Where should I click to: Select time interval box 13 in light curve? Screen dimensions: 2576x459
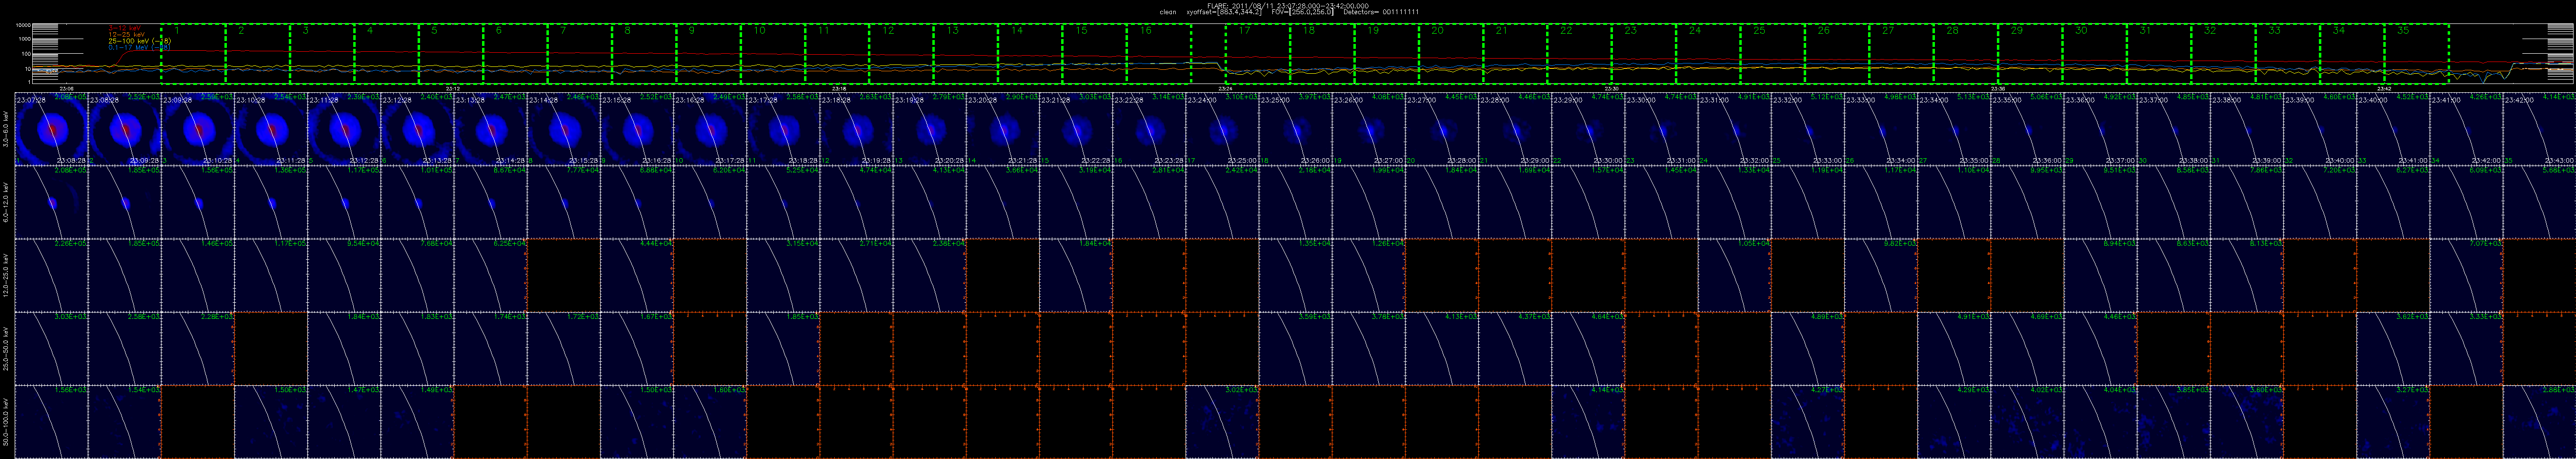965,54
